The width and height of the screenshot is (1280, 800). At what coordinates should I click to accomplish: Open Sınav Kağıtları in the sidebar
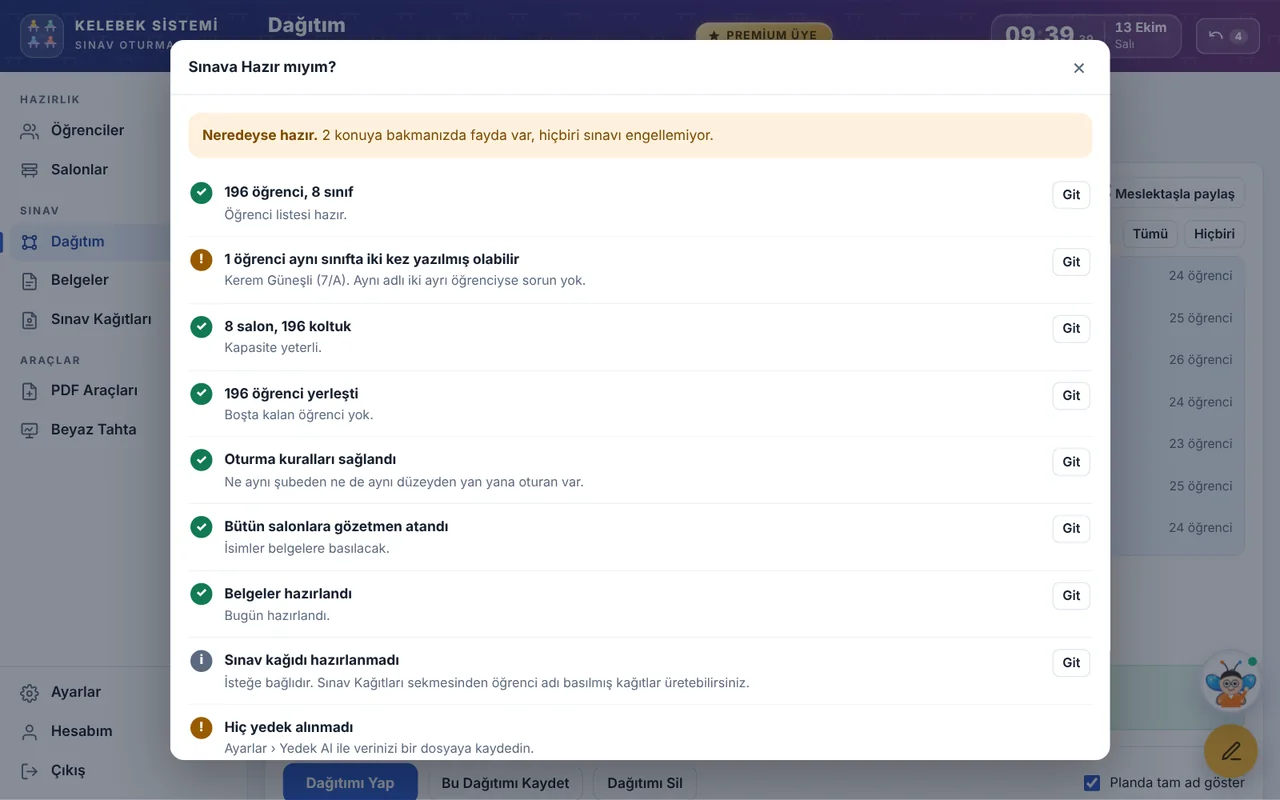86,320
